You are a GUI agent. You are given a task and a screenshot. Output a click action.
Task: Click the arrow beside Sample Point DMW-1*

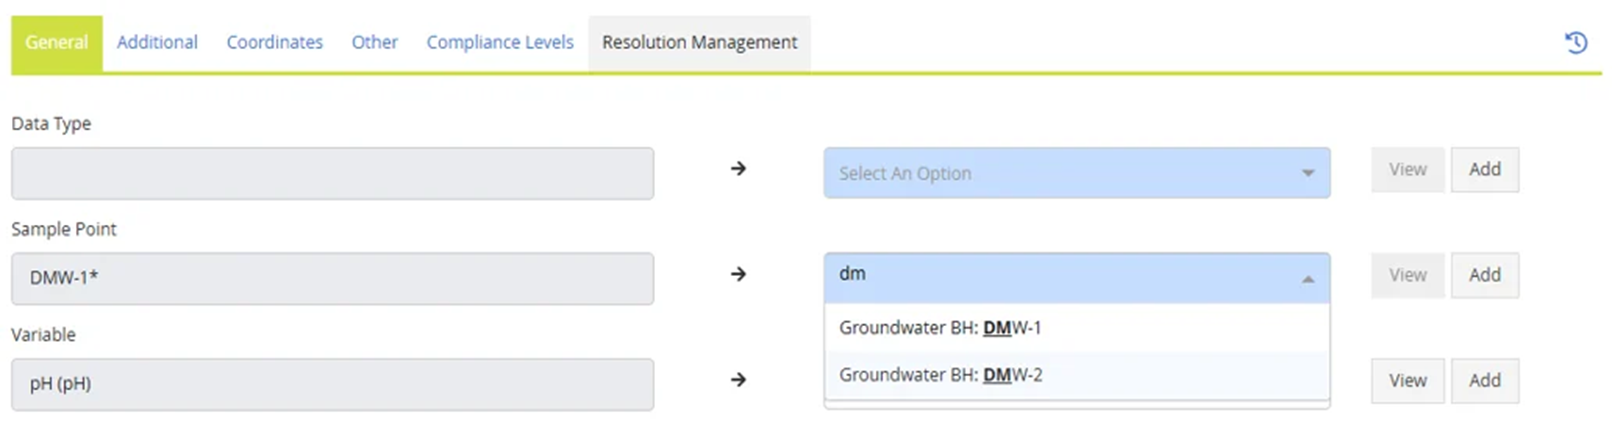738,274
